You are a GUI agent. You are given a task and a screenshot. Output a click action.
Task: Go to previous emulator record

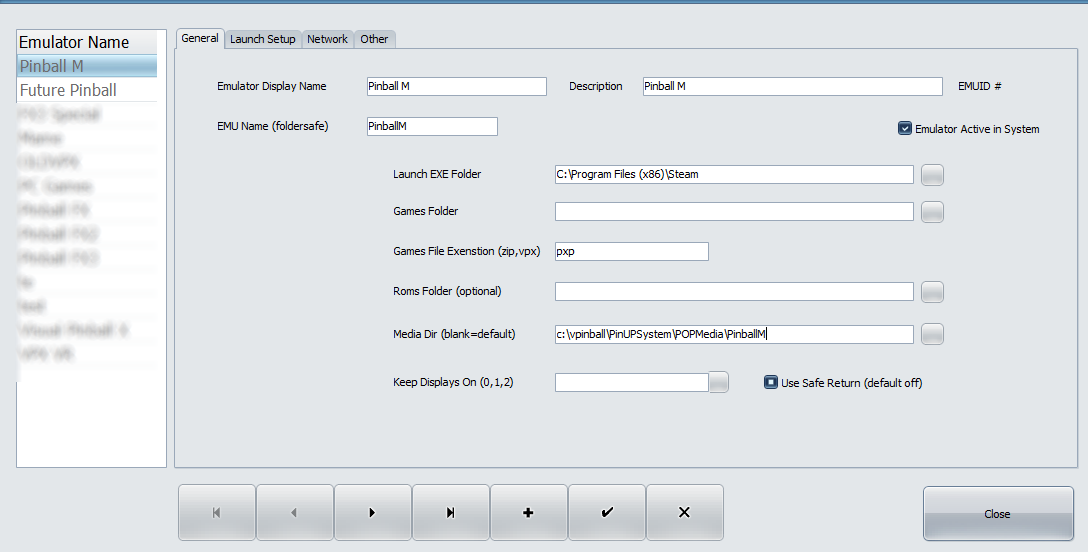(294, 513)
